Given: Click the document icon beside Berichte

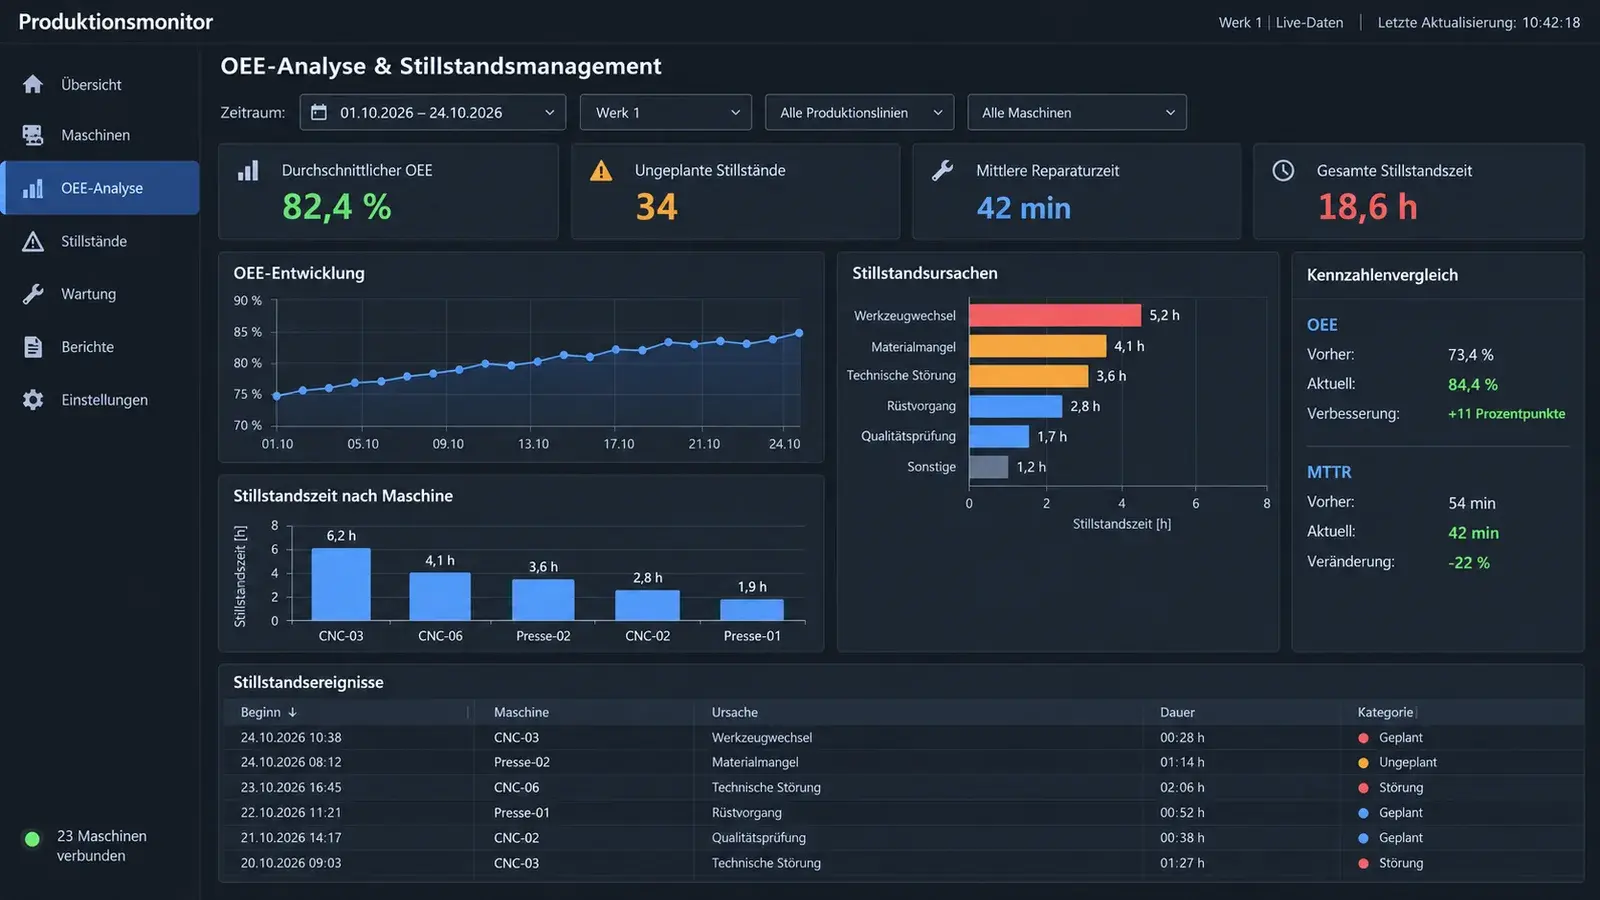Looking at the screenshot, I should coord(33,347).
